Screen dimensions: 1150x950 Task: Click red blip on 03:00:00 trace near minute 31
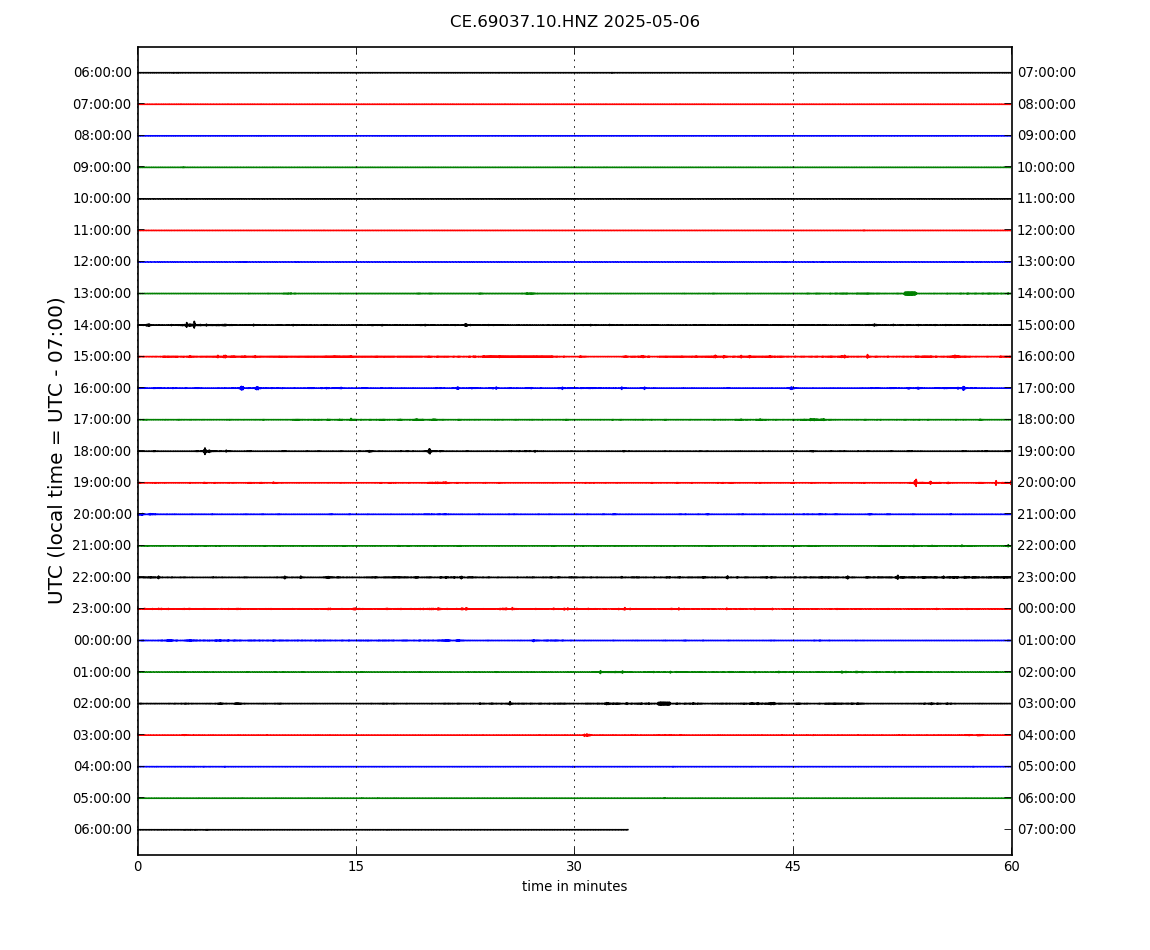coord(586,735)
